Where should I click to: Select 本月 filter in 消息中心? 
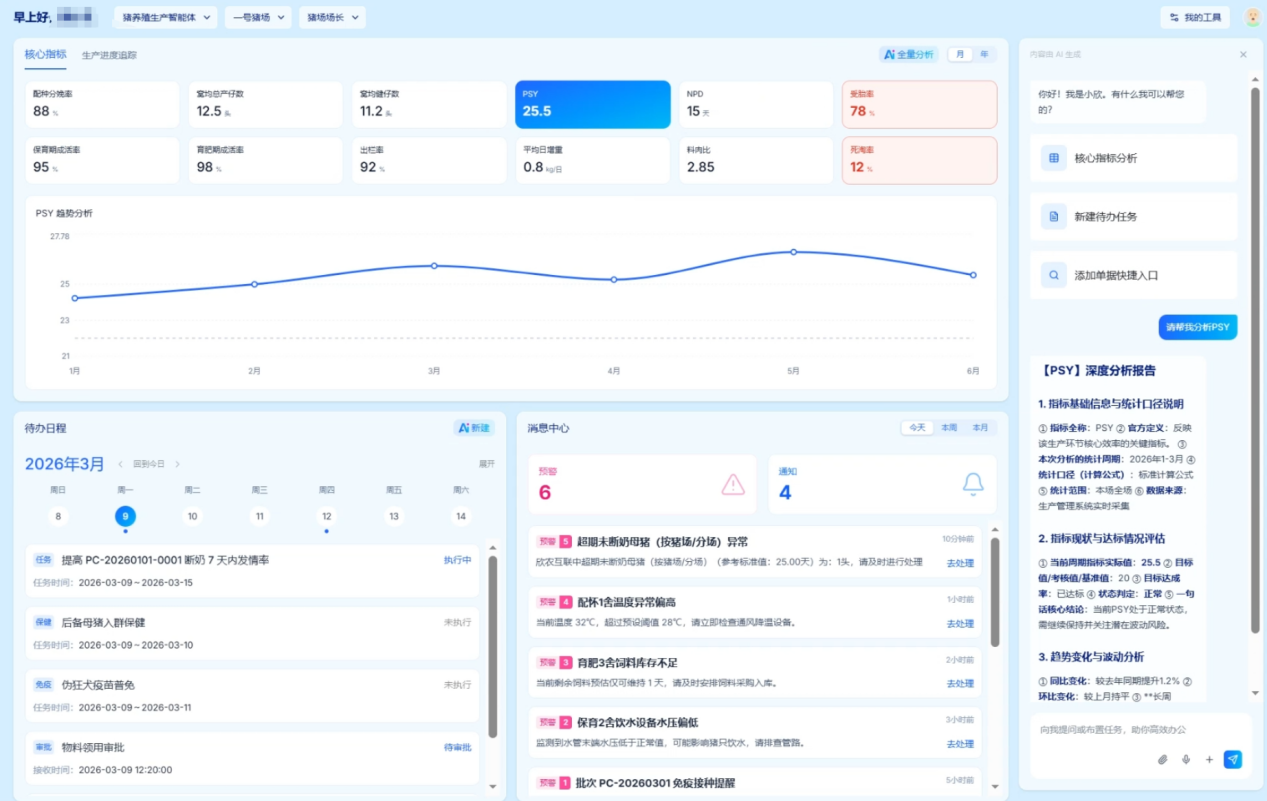[980, 428]
